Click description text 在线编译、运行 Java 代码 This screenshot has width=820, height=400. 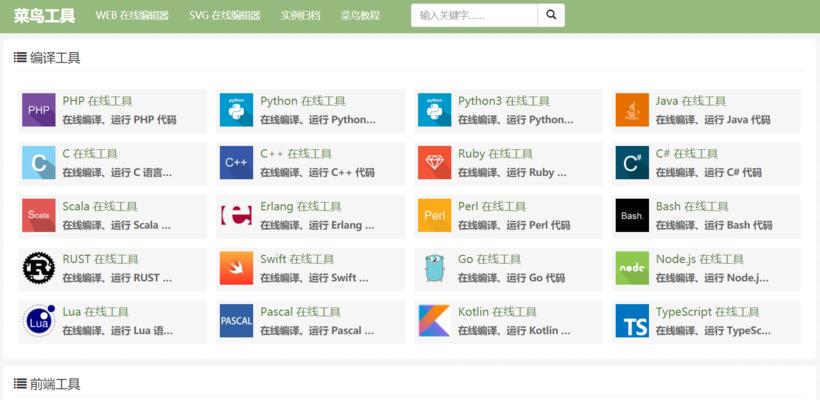pos(713,120)
